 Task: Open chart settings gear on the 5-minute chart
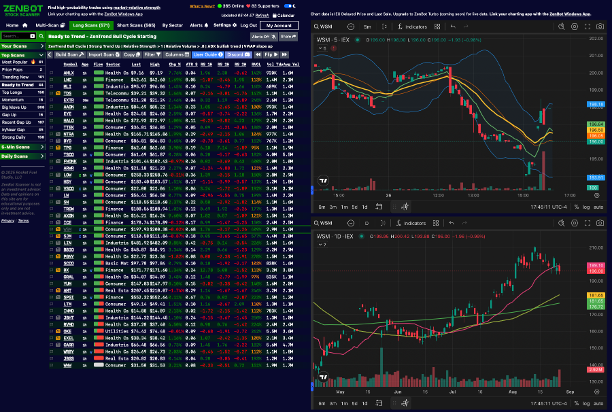coord(575,27)
